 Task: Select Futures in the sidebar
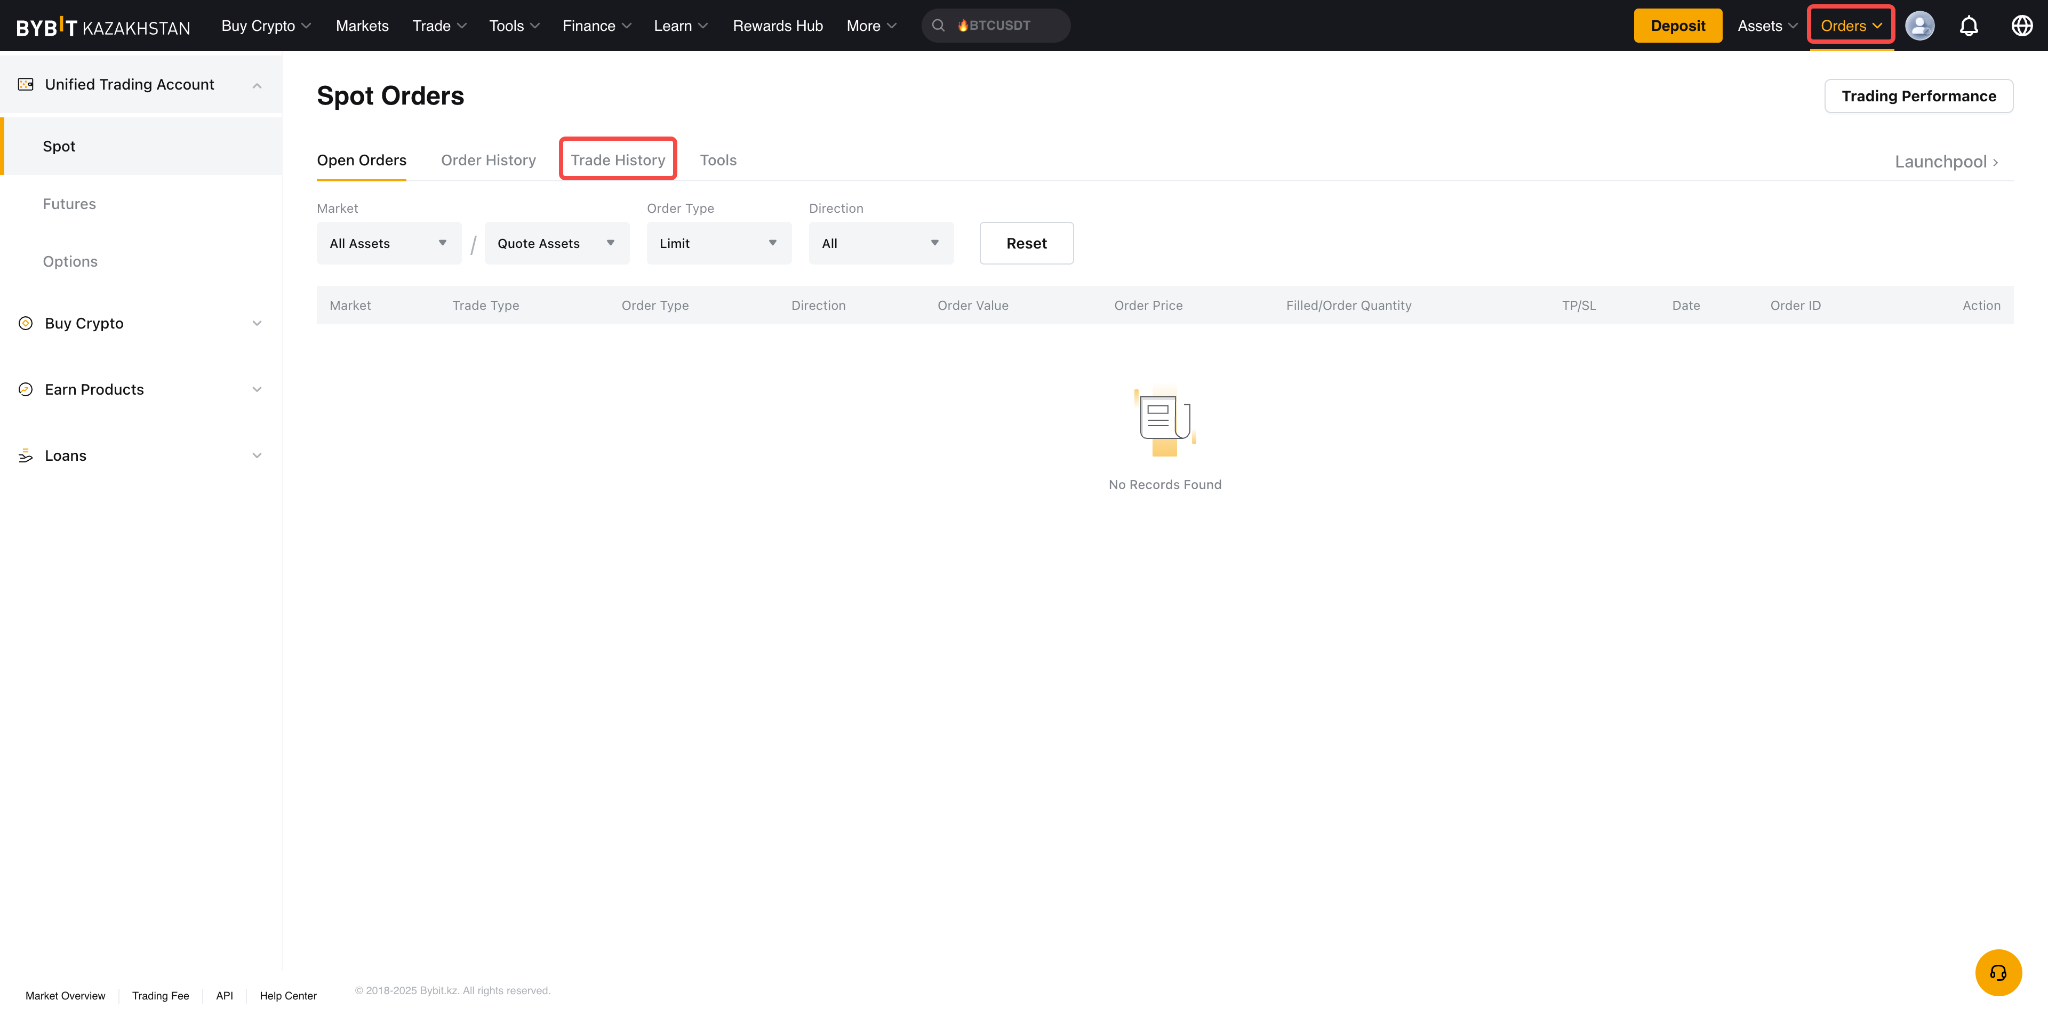(x=69, y=204)
